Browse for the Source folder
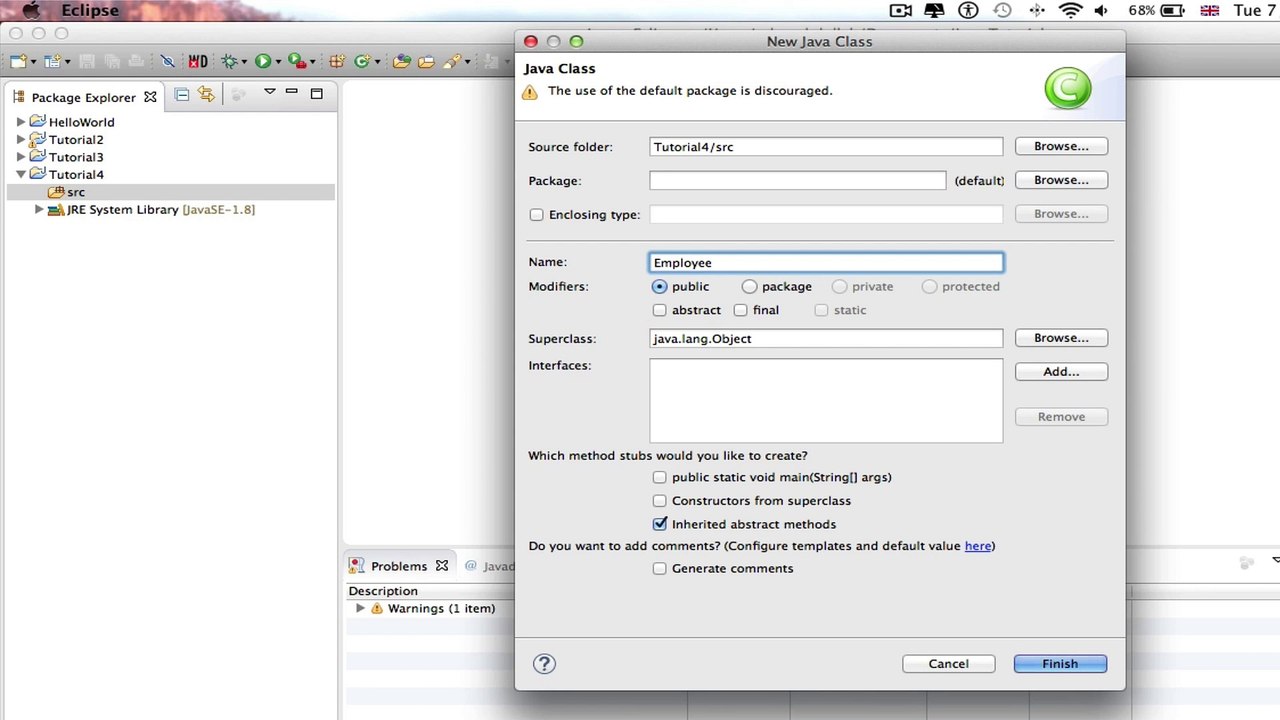This screenshot has height=720, width=1280. tap(1061, 146)
